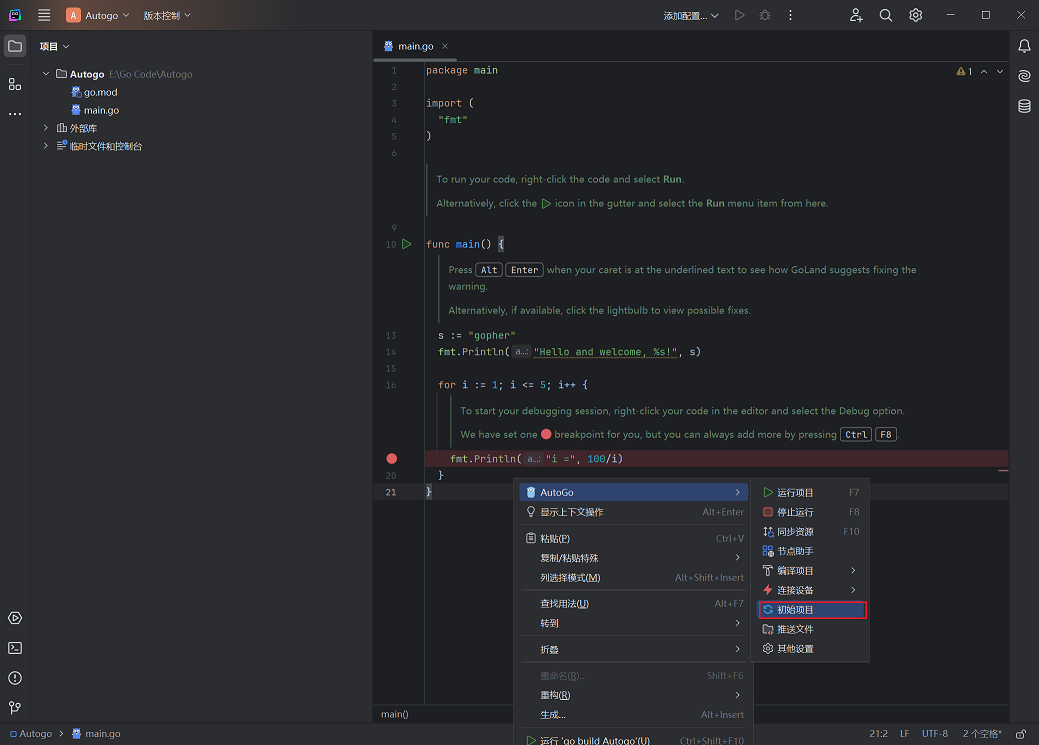Open the 添加配置 run configuration dropdown
Image resolution: width=1039 pixels, height=745 pixels.
pos(690,15)
